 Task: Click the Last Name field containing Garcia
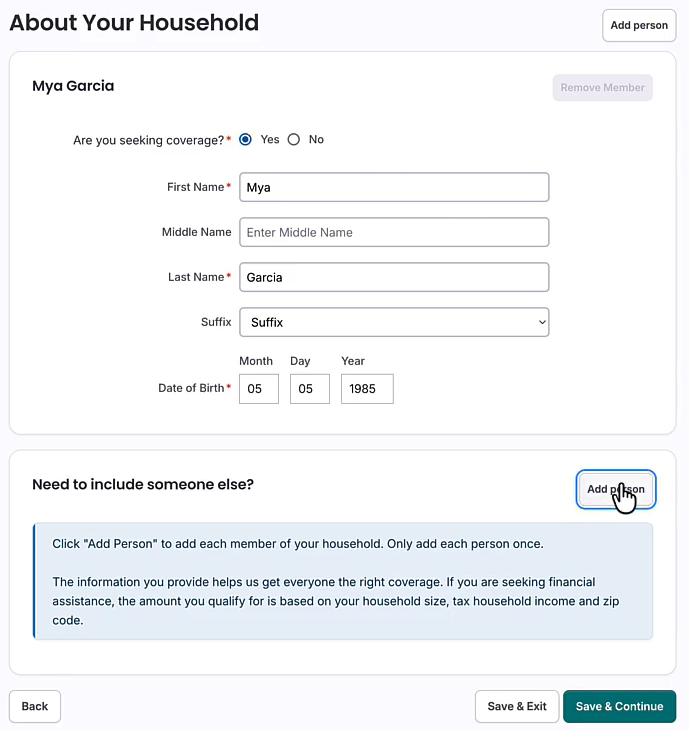coord(394,277)
